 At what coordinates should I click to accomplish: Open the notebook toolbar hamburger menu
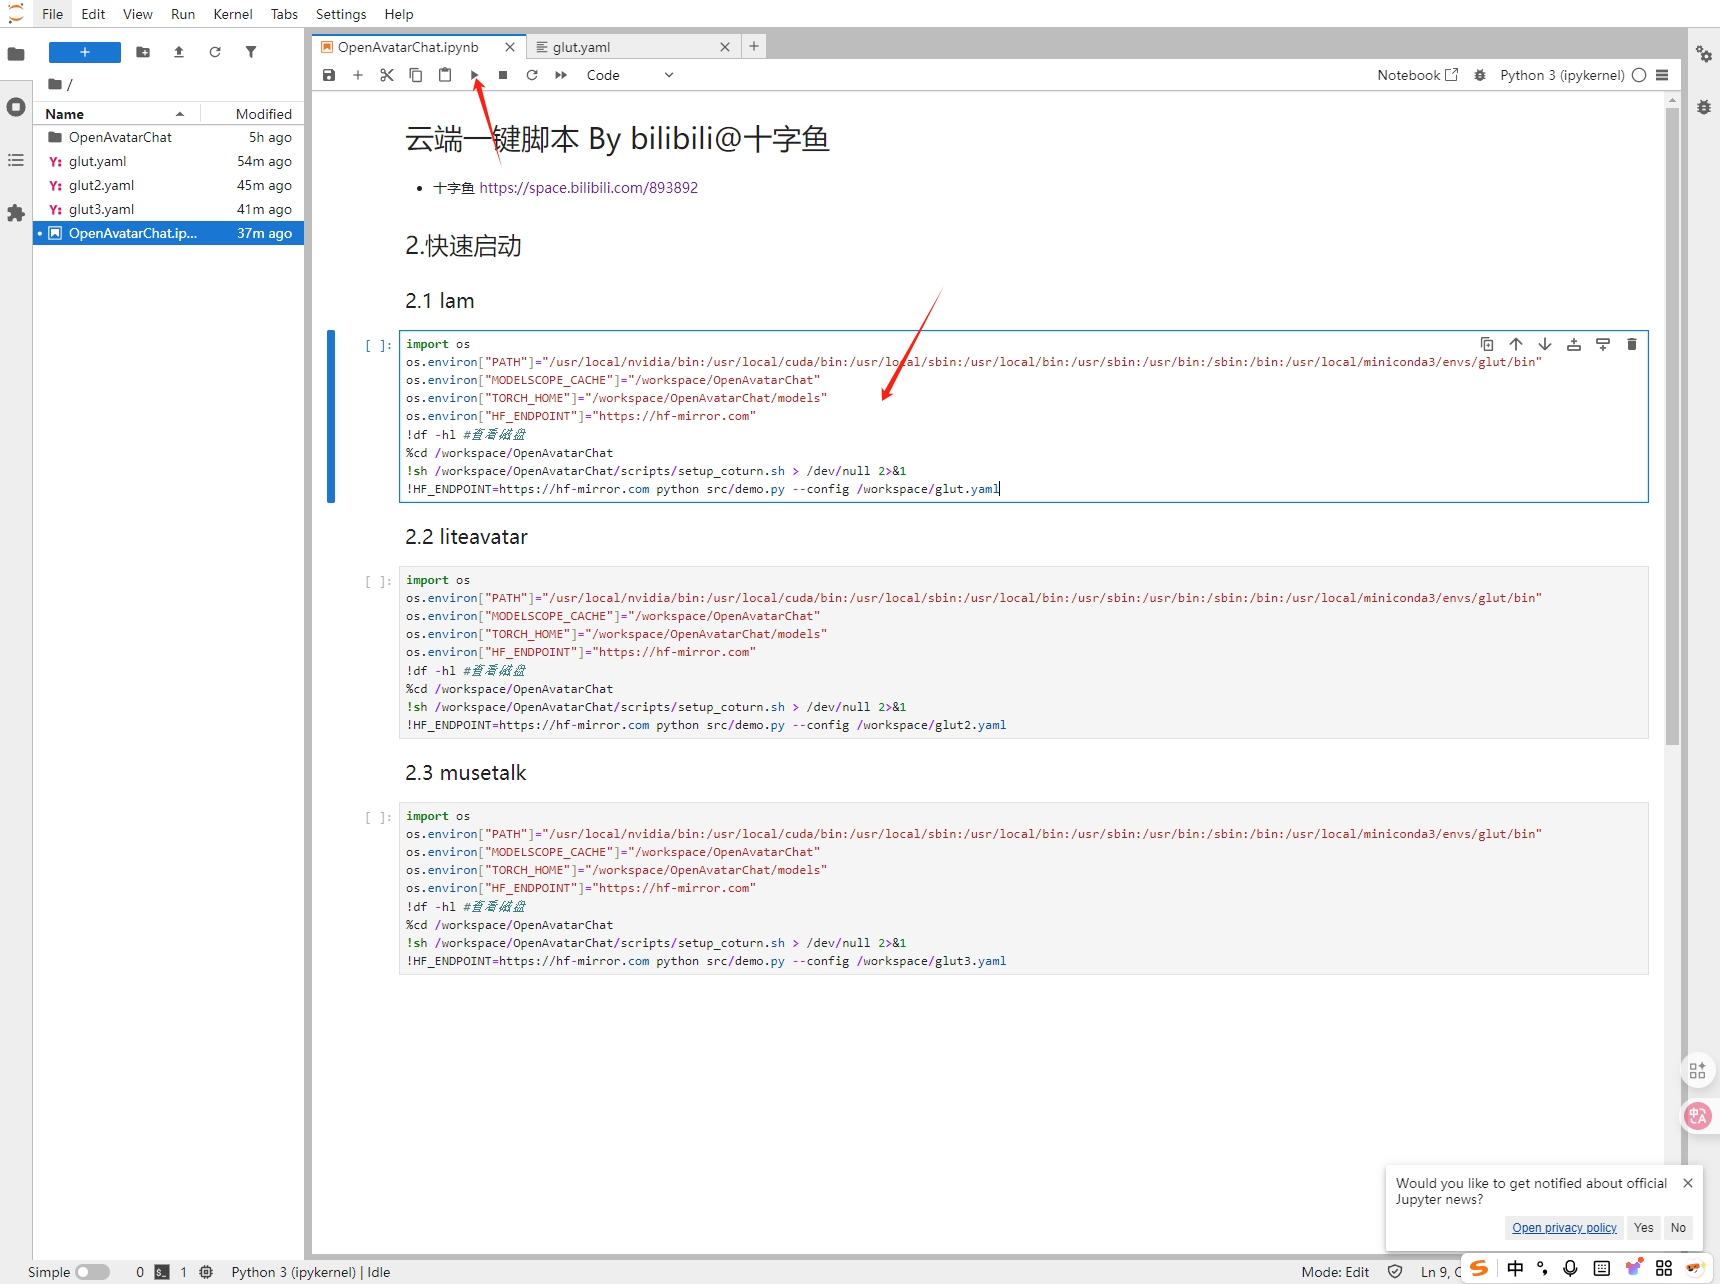(x=1662, y=75)
